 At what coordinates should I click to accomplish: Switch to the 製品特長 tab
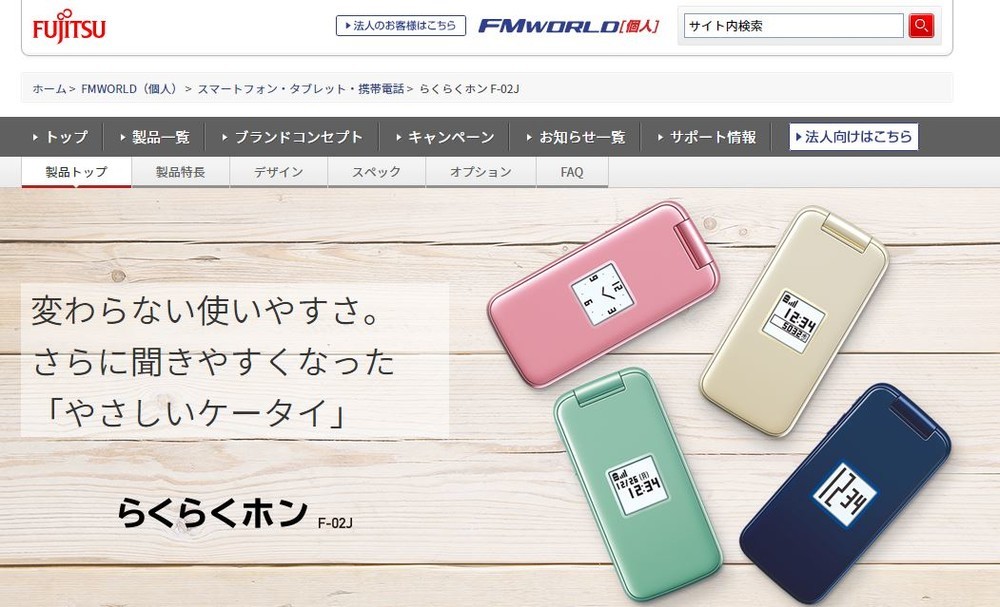[x=180, y=172]
